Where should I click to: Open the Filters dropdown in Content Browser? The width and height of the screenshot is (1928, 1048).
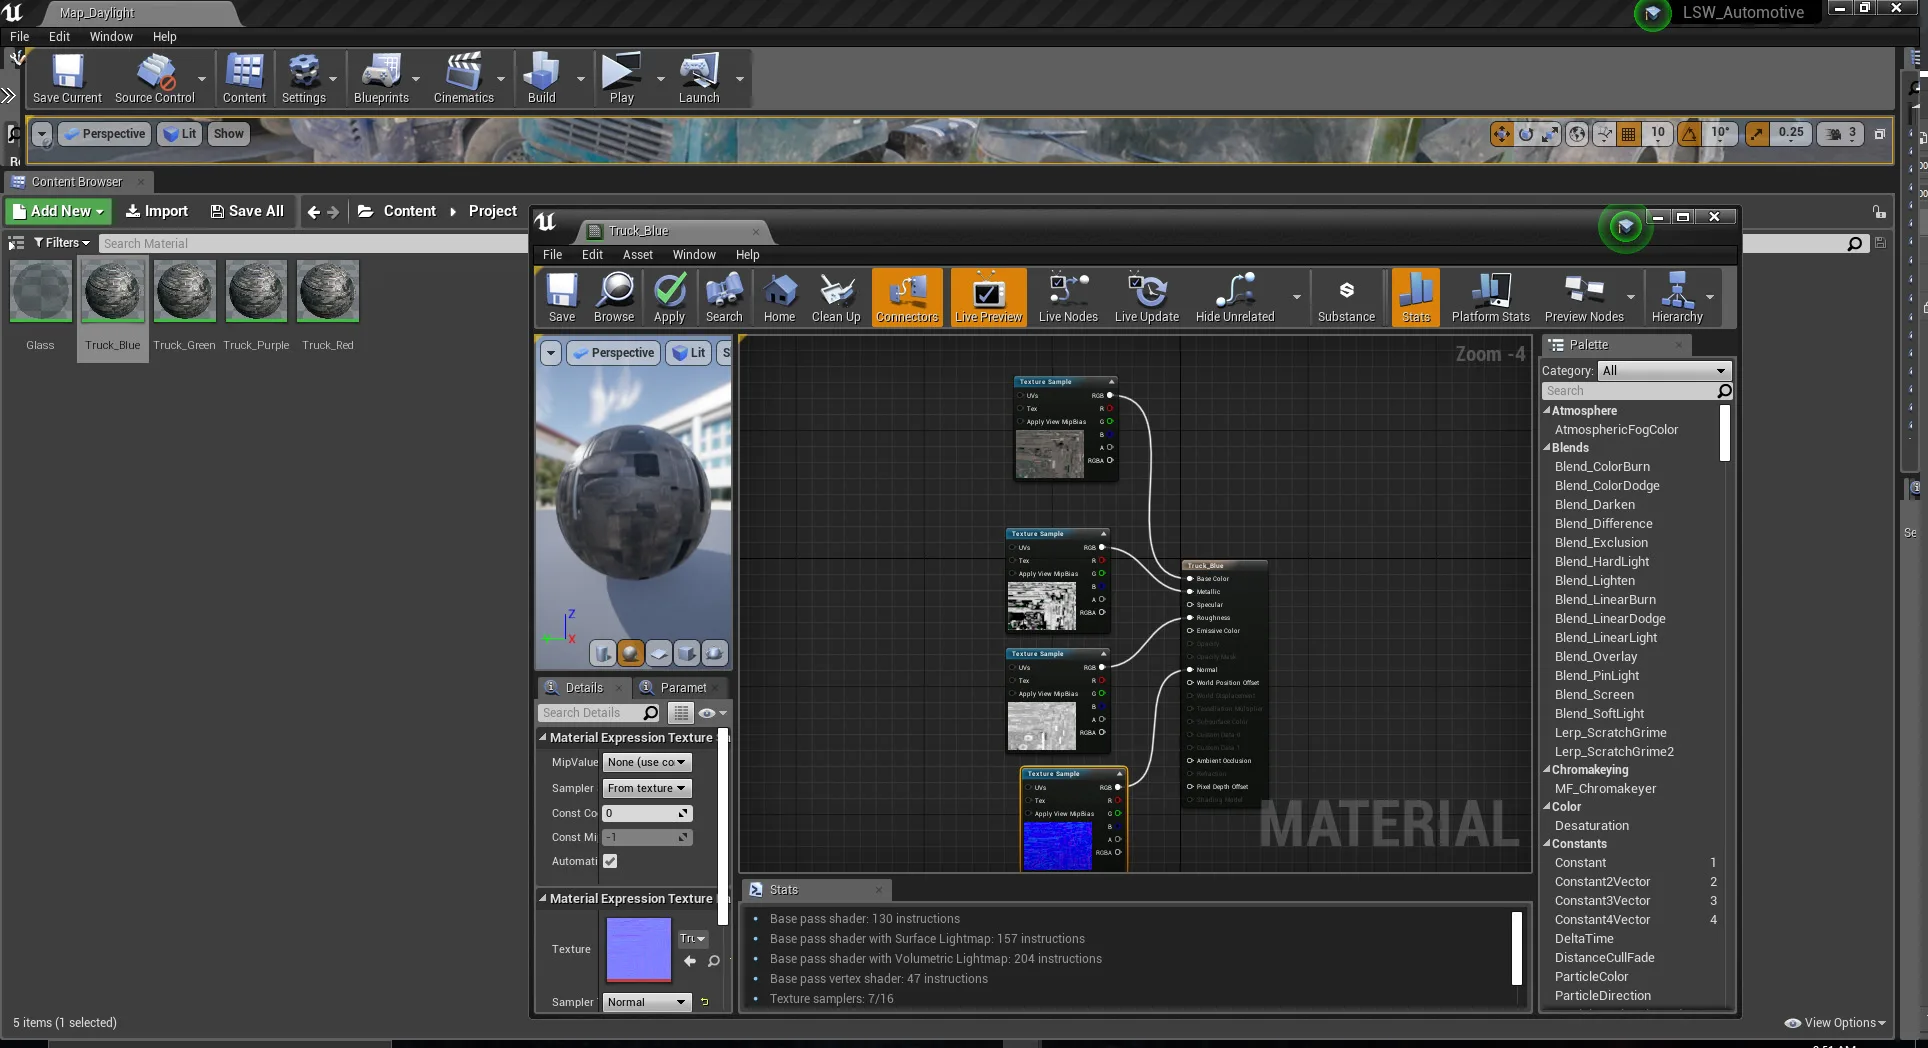62,243
